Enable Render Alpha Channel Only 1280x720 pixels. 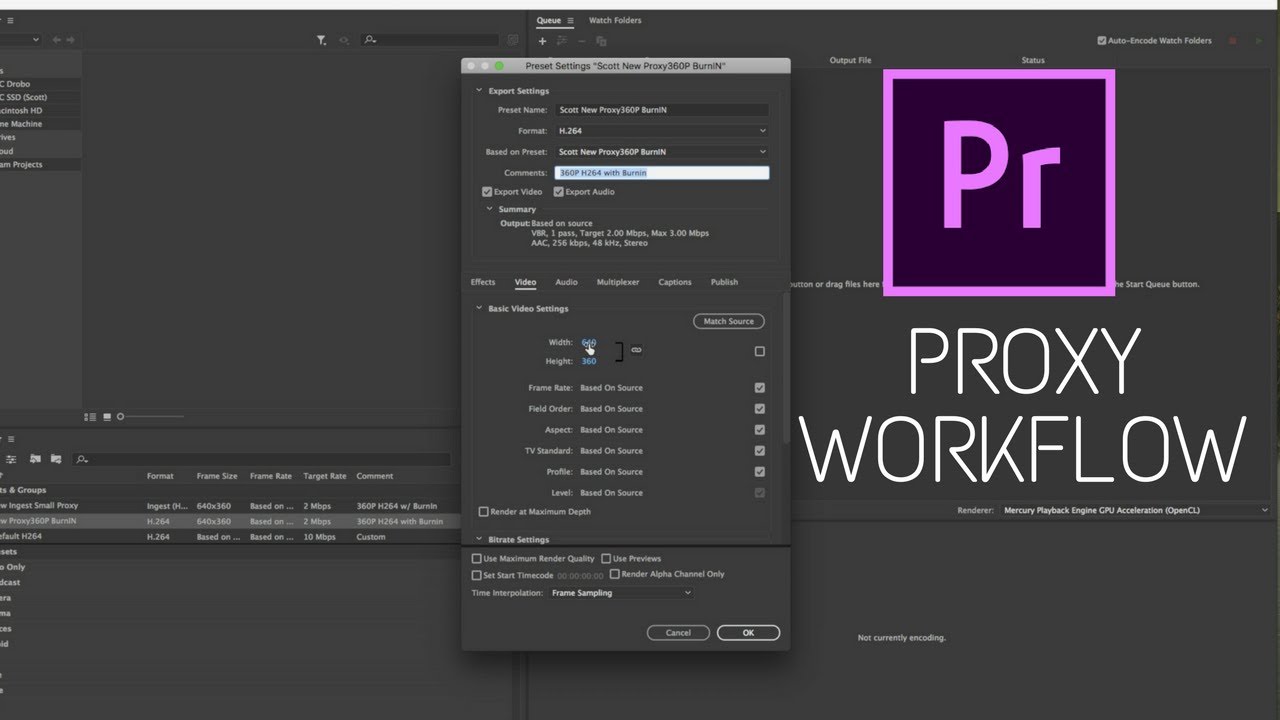615,574
